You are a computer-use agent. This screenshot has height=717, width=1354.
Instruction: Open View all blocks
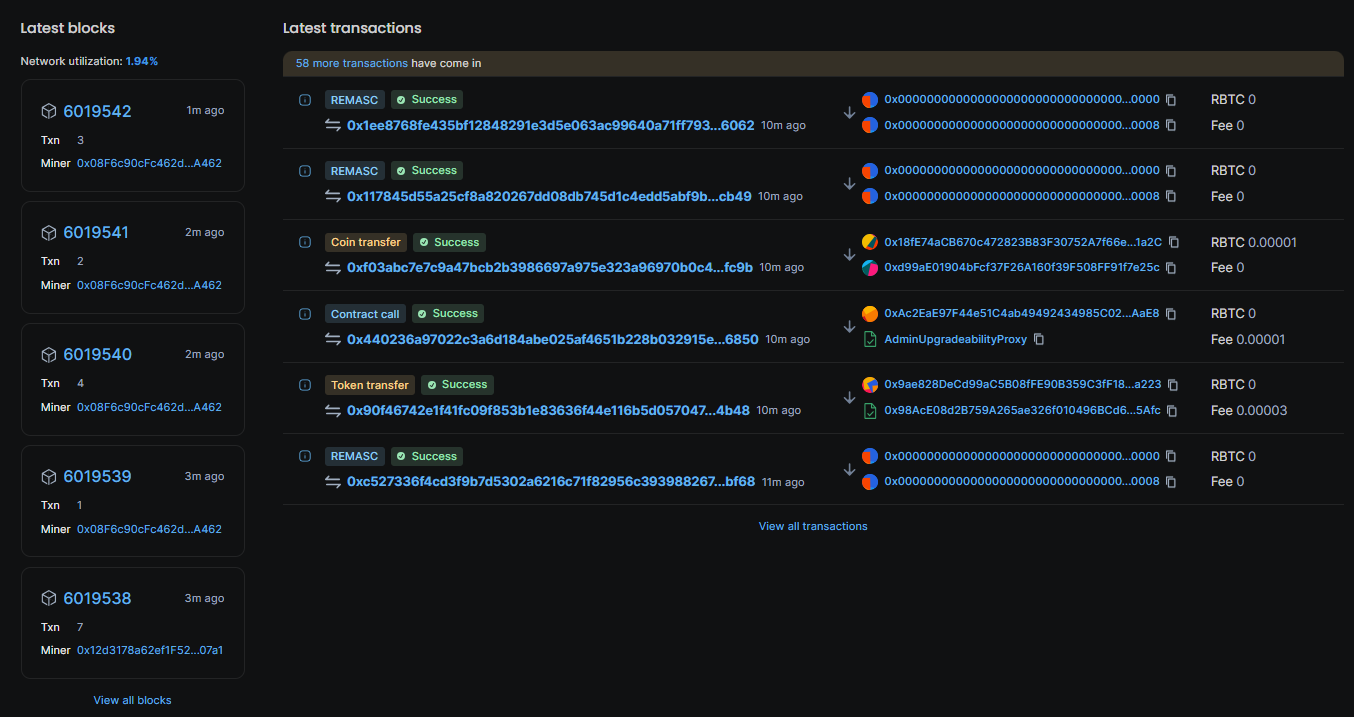tap(132, 699)
